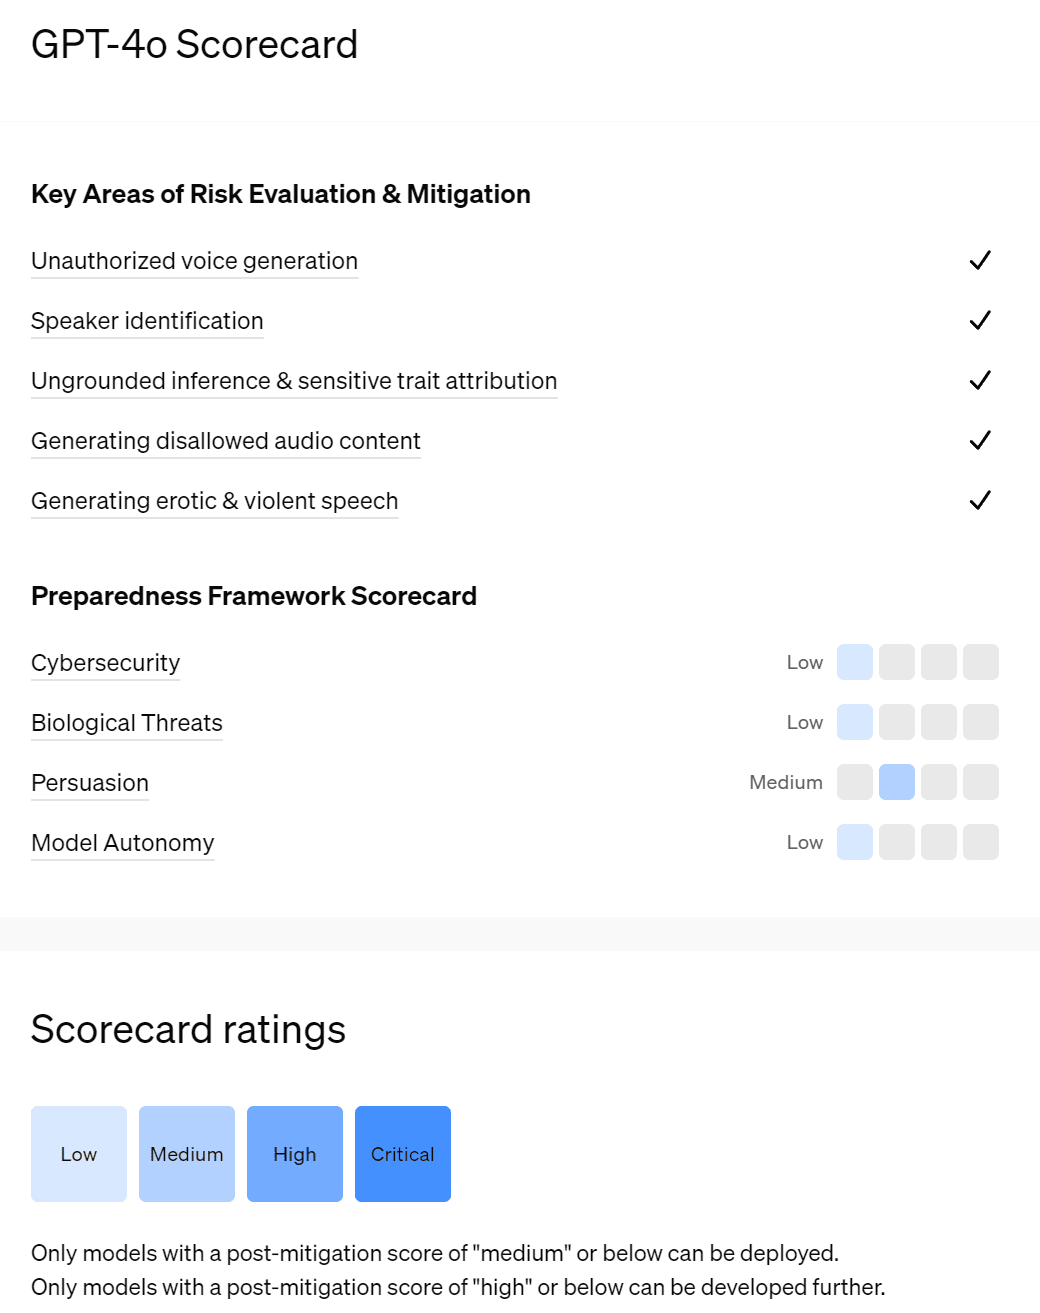Click the Speaker identification checkmark icon
Image resolution: width=1040 pixels, height=1313 pixels.
980,321
